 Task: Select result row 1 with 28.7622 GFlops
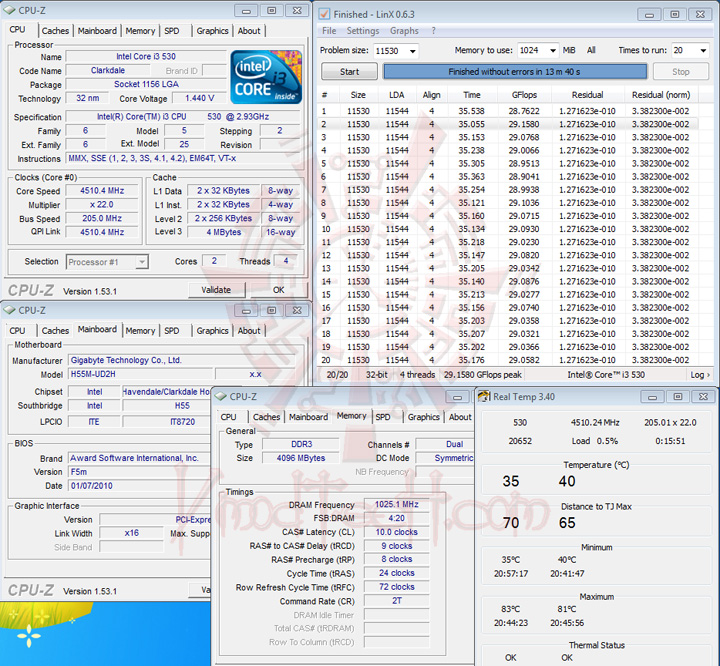point(508,111)
